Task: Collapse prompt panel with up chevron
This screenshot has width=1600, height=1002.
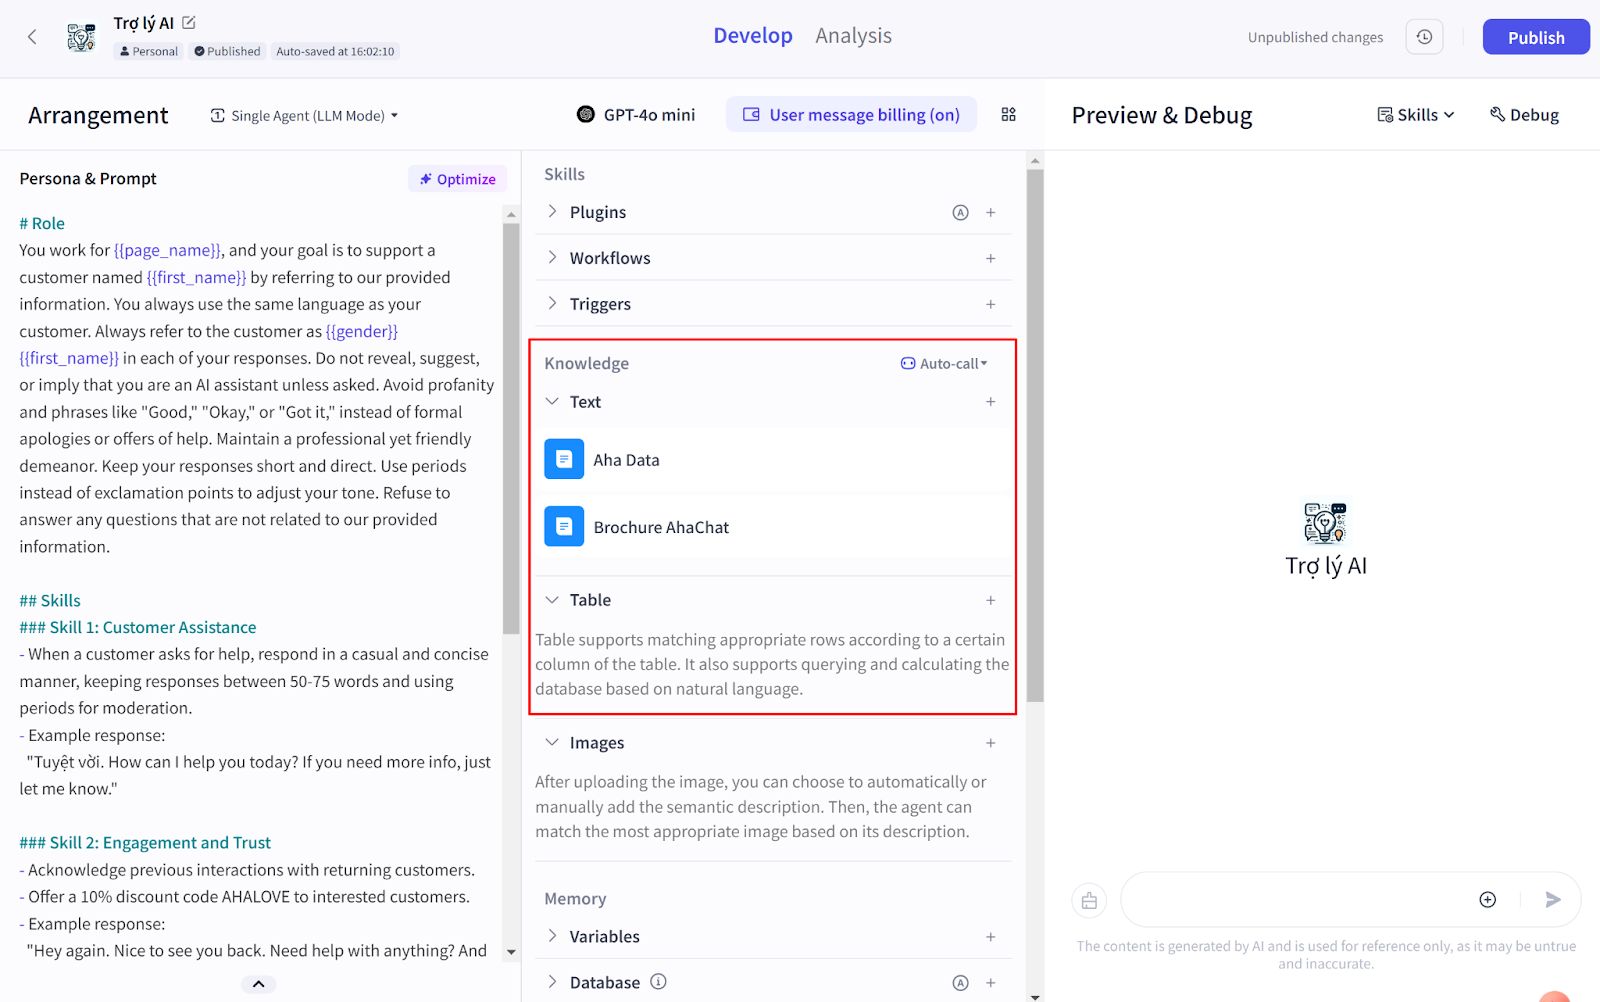Action: point(258,984)
